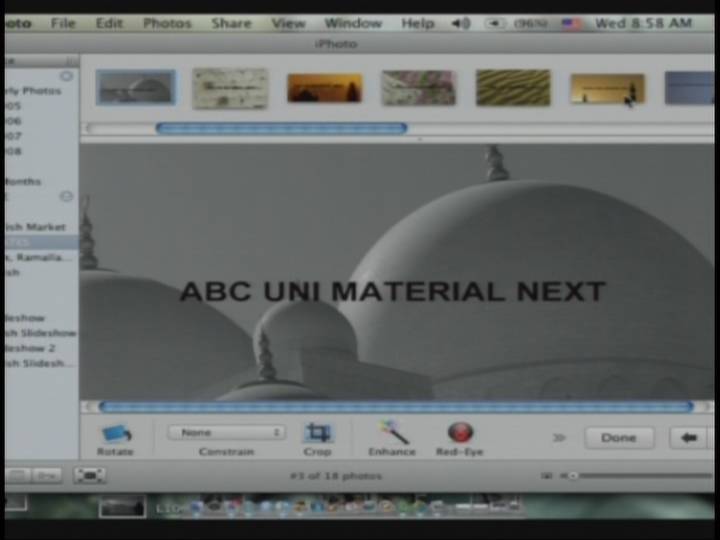Click the Done button
The image size is (720, 540).
[x=619, y=437]
